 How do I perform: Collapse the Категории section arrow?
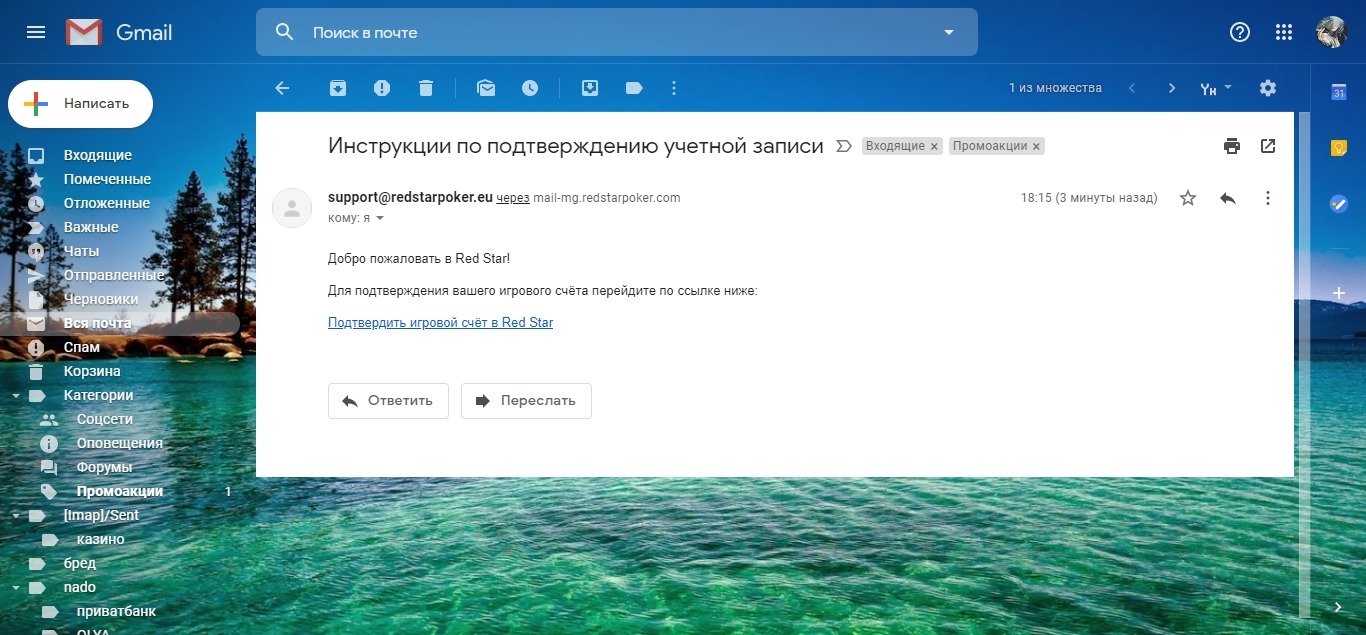[x=15, y=395]
